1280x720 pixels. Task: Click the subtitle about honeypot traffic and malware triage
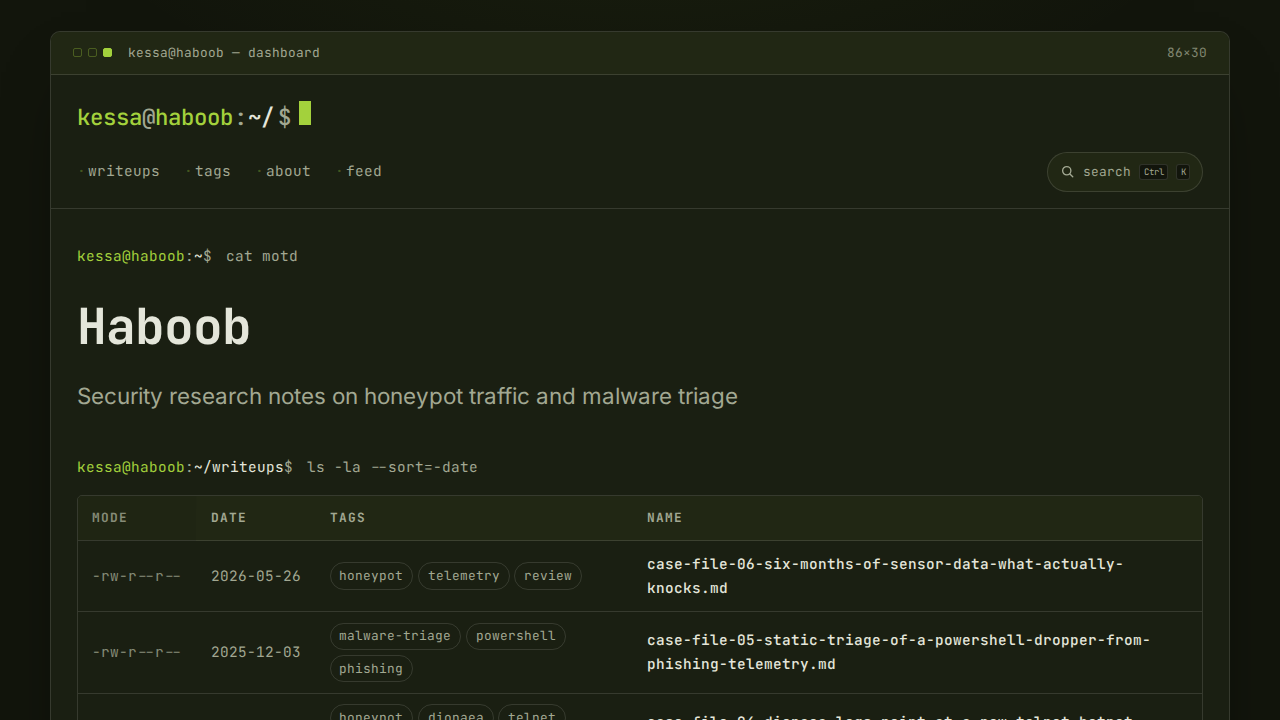click(407, 396)
